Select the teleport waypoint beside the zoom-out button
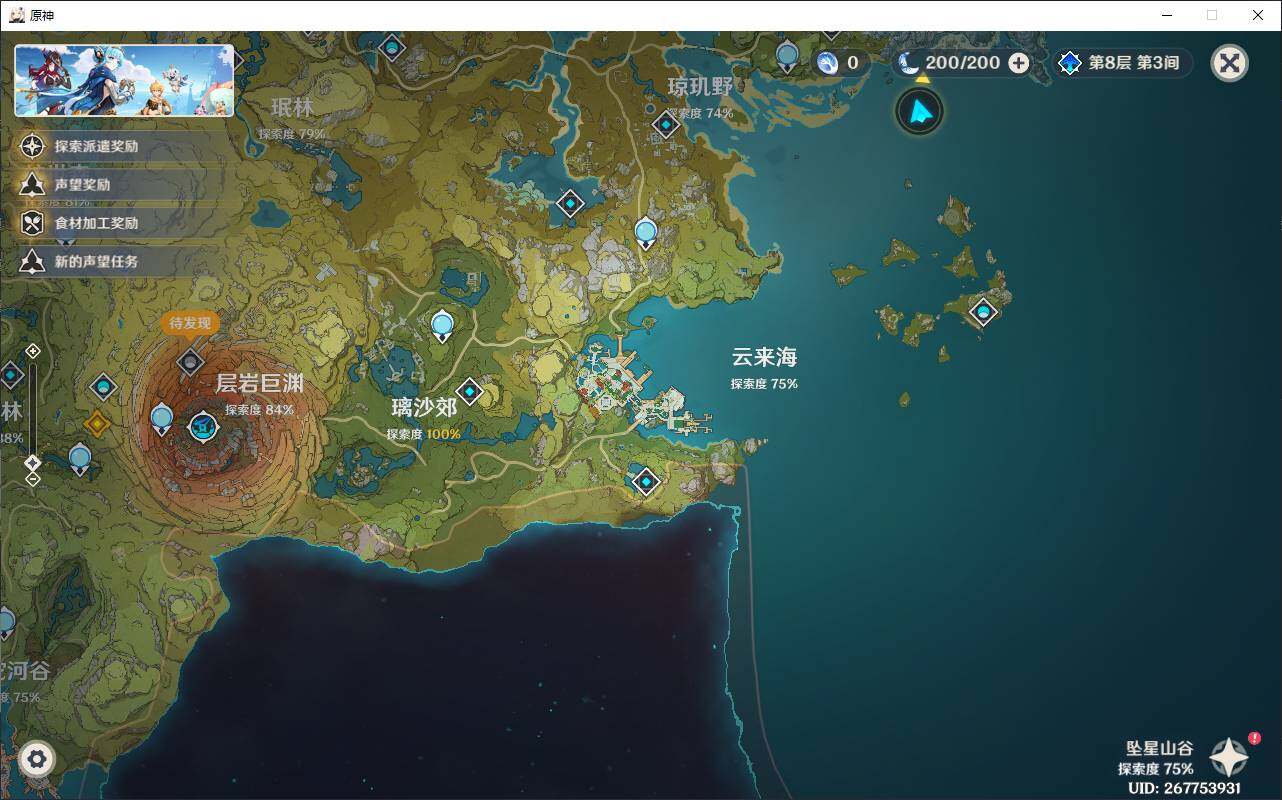This screenshot has height=800, width=1282. pos(80,459)
